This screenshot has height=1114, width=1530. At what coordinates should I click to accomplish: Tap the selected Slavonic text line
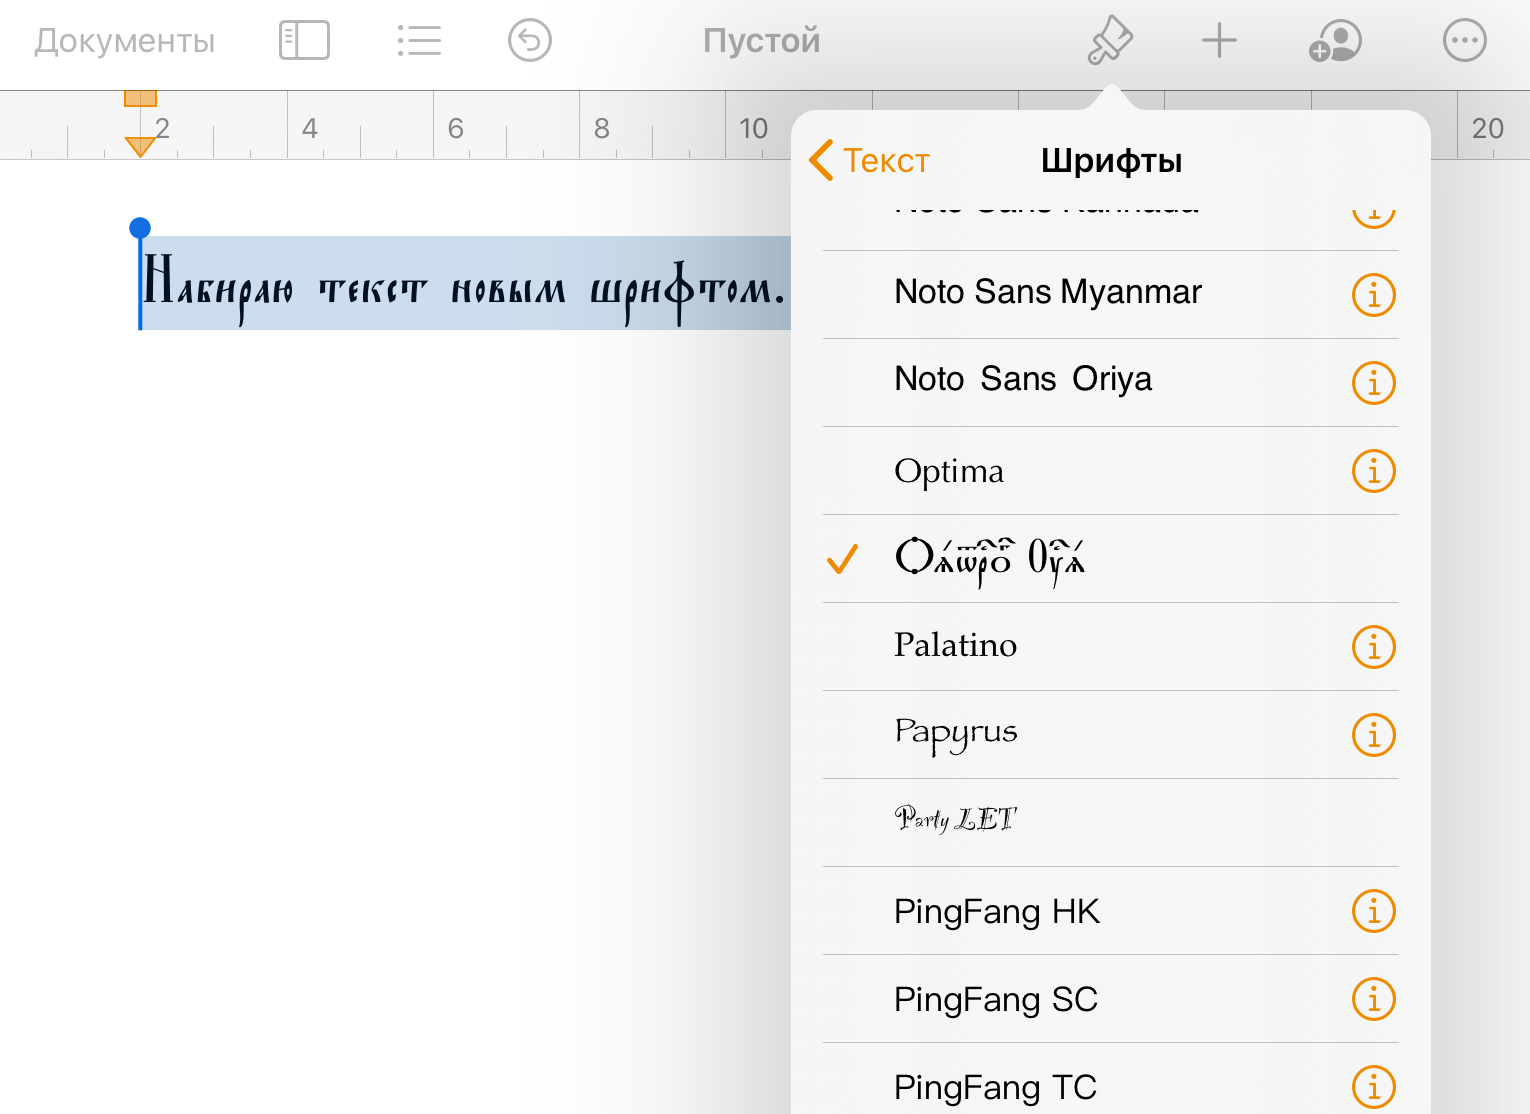coord(463,289)
